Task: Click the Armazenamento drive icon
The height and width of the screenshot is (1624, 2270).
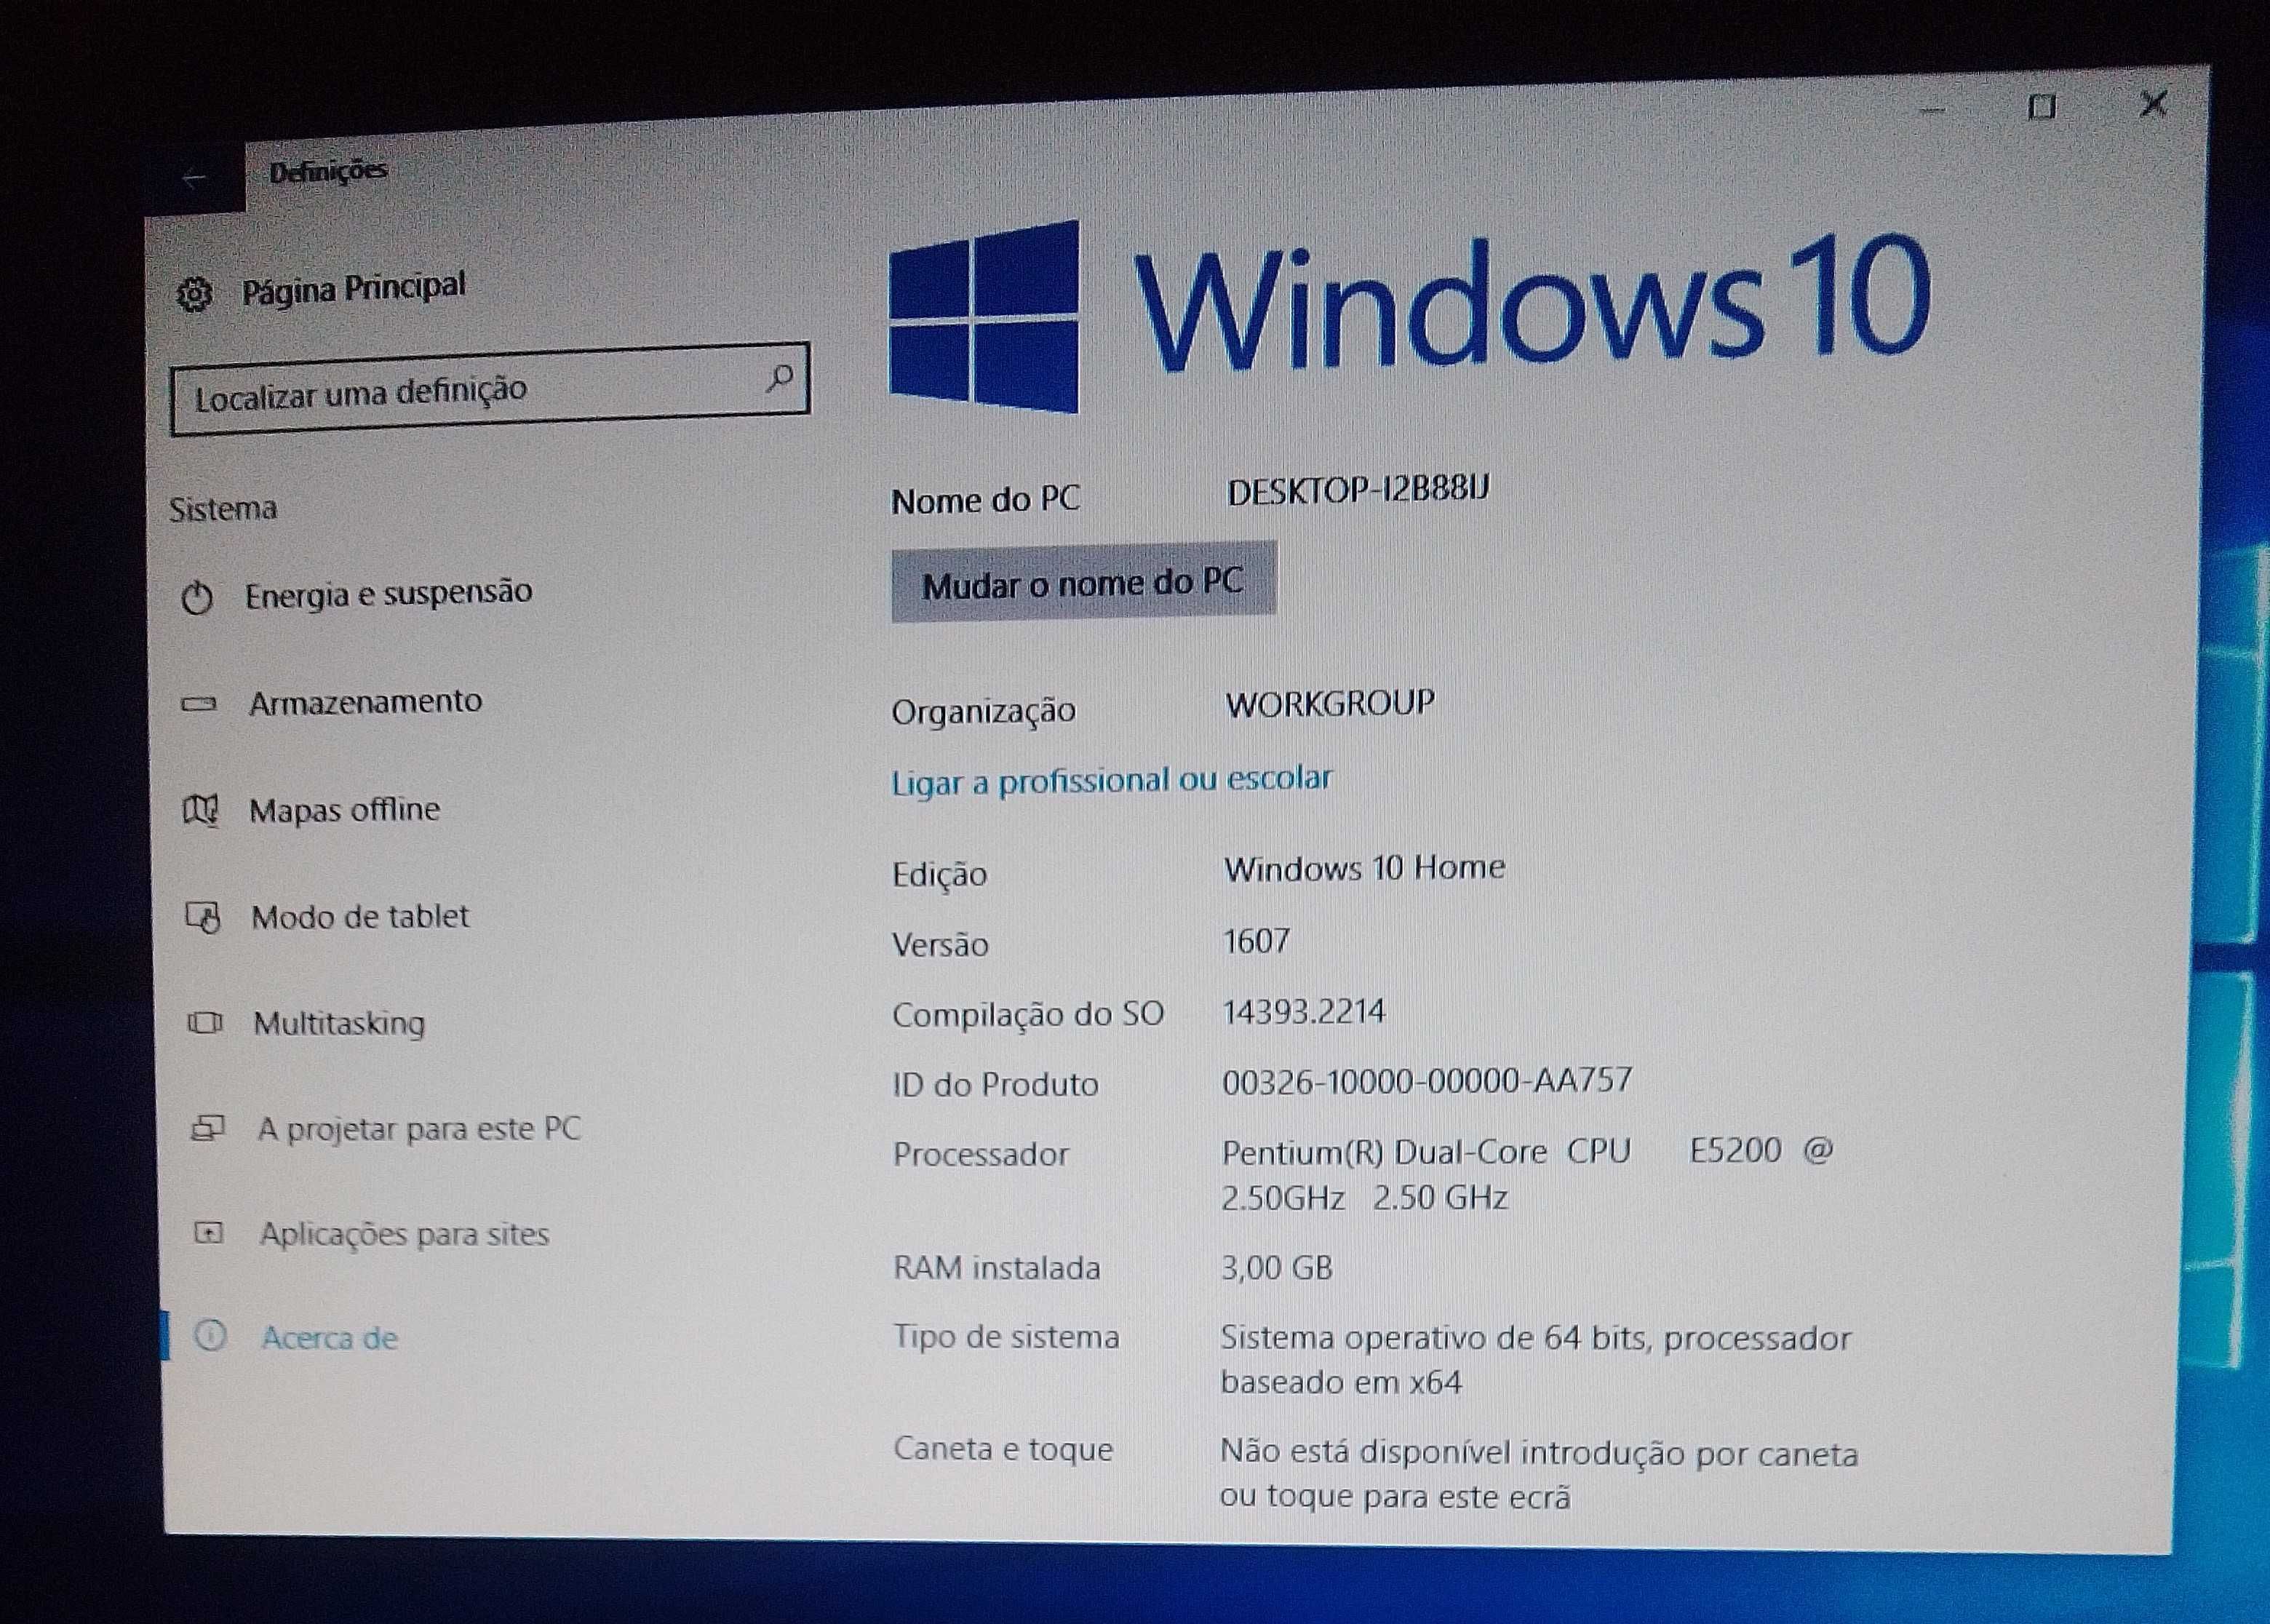Action: tap(199, 705)
